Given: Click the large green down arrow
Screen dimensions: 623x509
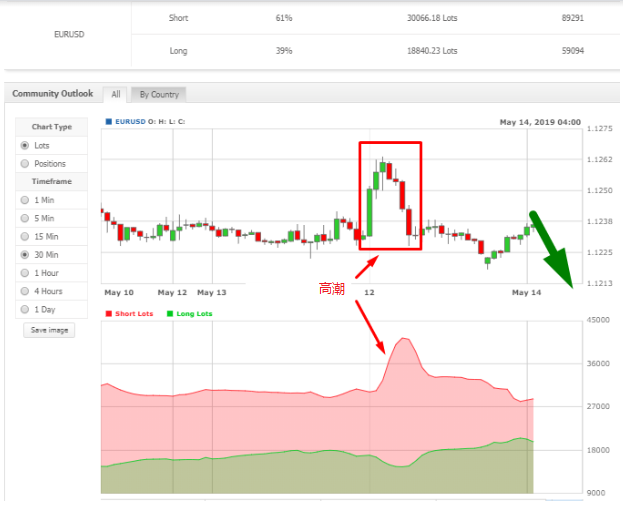Looking at the screenshot, I should coord(553,250).
